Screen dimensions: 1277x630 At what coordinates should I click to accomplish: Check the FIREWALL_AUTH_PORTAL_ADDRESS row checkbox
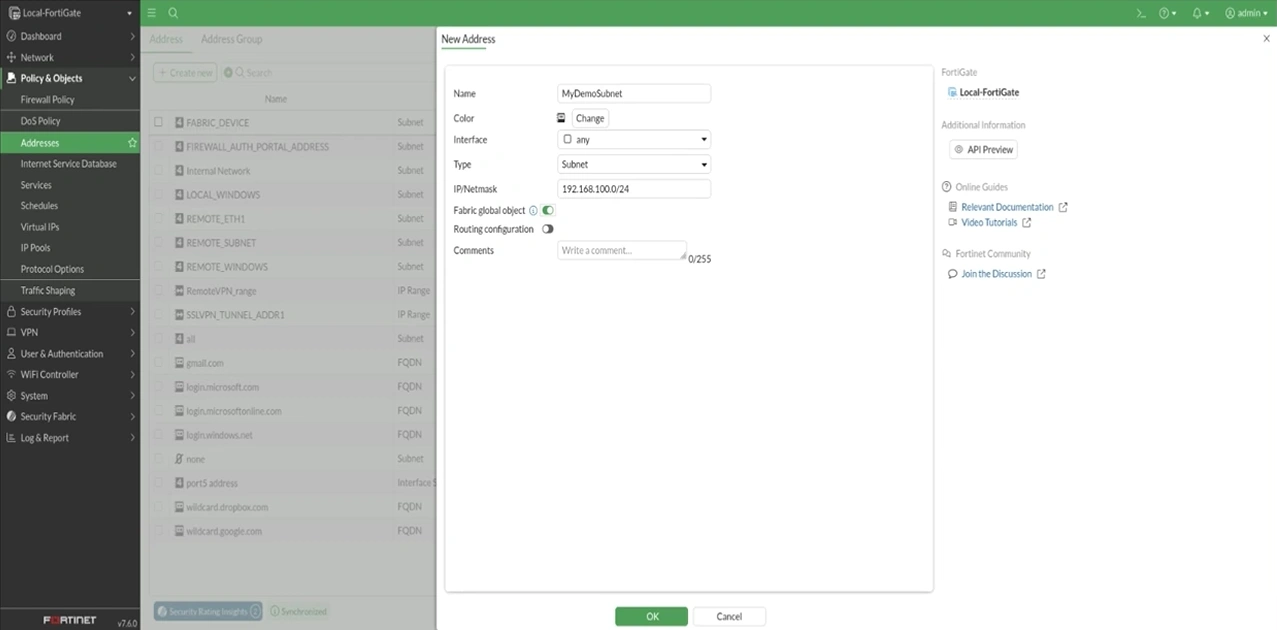[158, 146]
